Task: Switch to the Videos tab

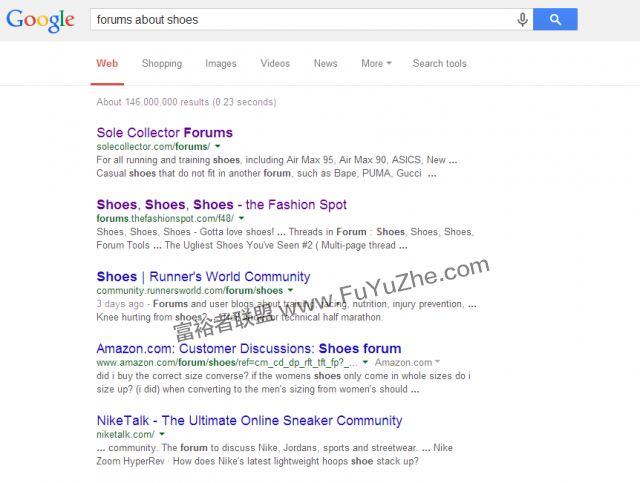Action: click(x=275, y=64)
